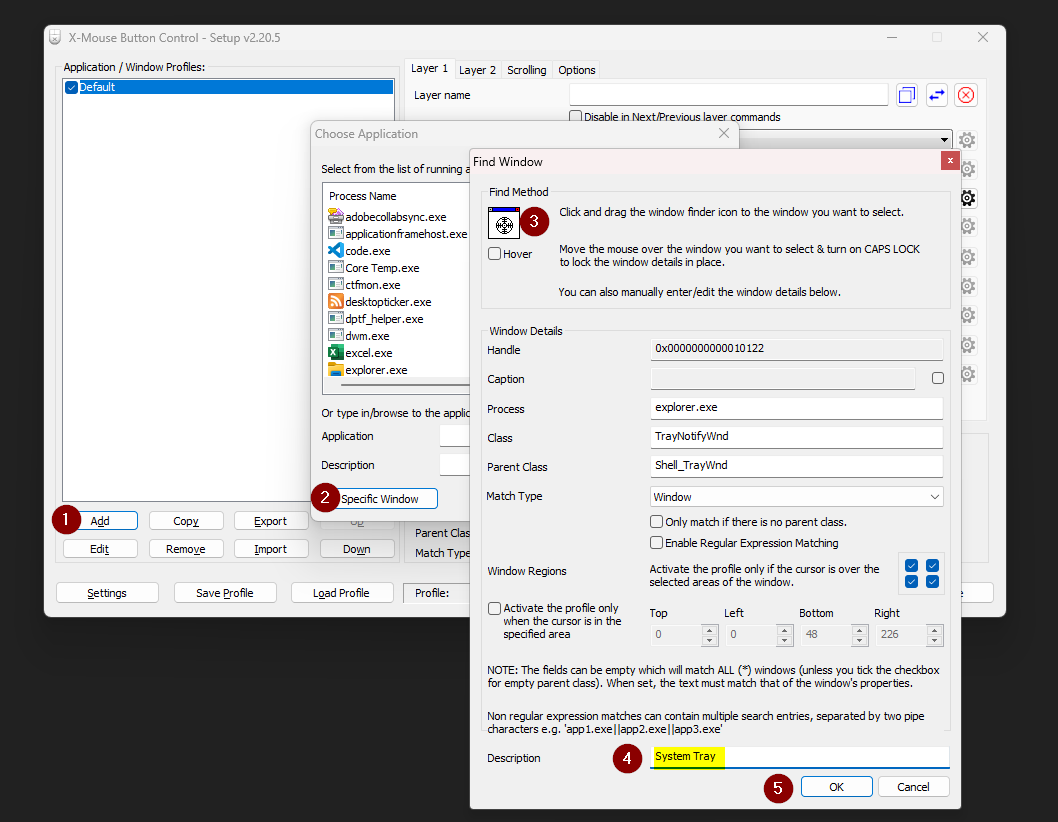This screenshot has height=822, width=1058.
Task: Click the Remove button
Action: point(186,549)
